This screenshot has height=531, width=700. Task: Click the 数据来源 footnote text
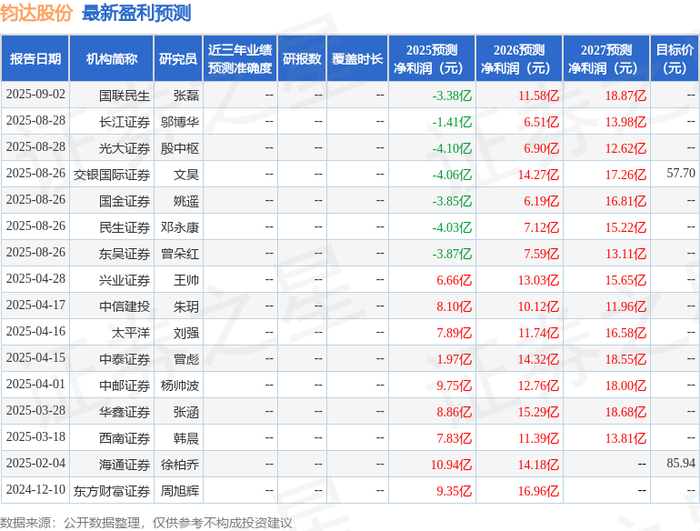pos(146,523)
